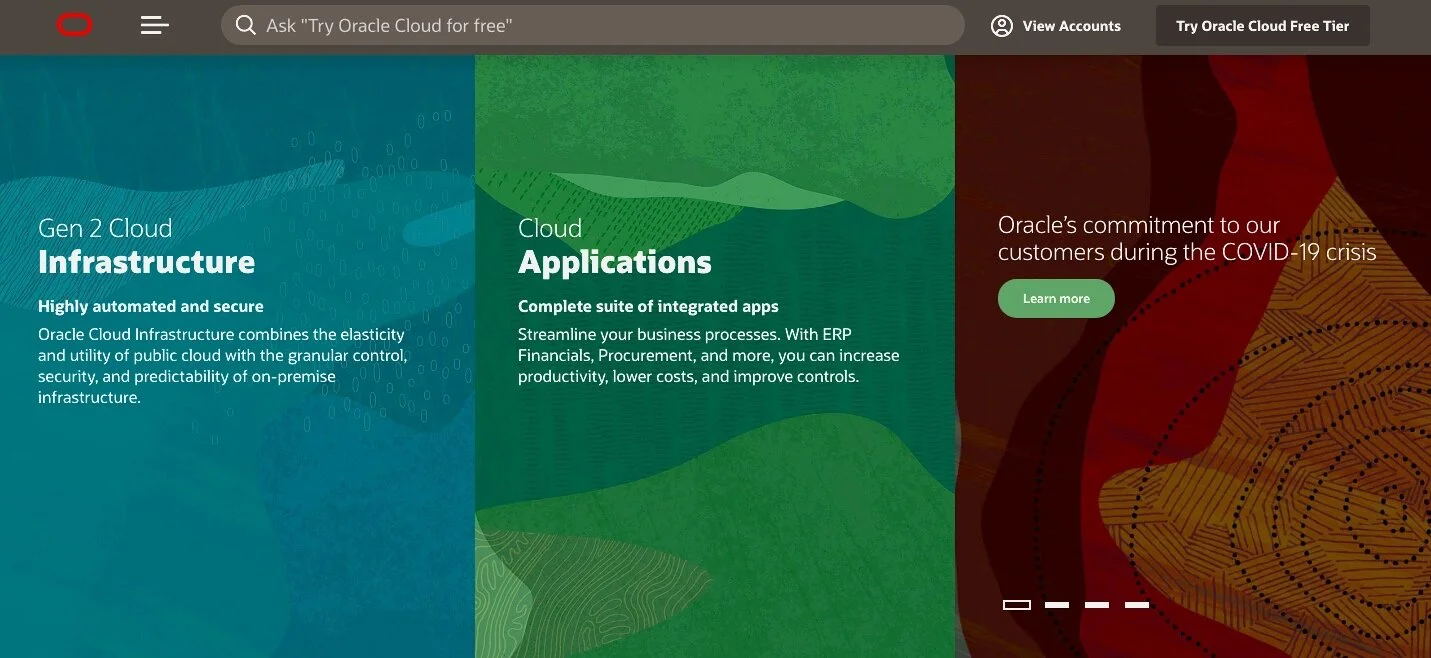This screenshot has width=1431, height=658.
Task: Click 'Complete suite of integrated apps' text
Action: click(648, 306)
